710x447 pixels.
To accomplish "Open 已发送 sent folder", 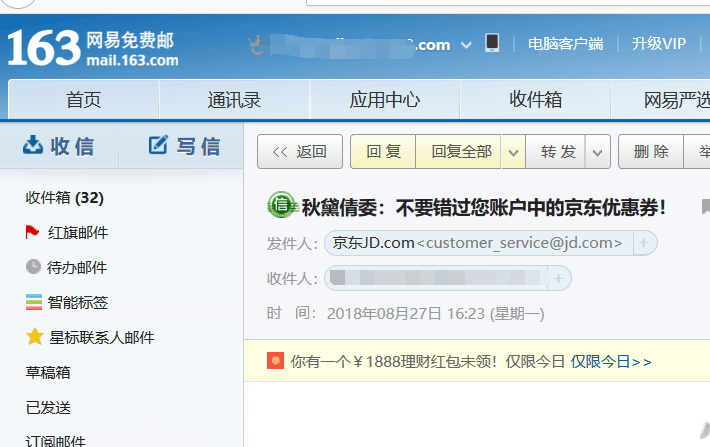I will [48, 408].
